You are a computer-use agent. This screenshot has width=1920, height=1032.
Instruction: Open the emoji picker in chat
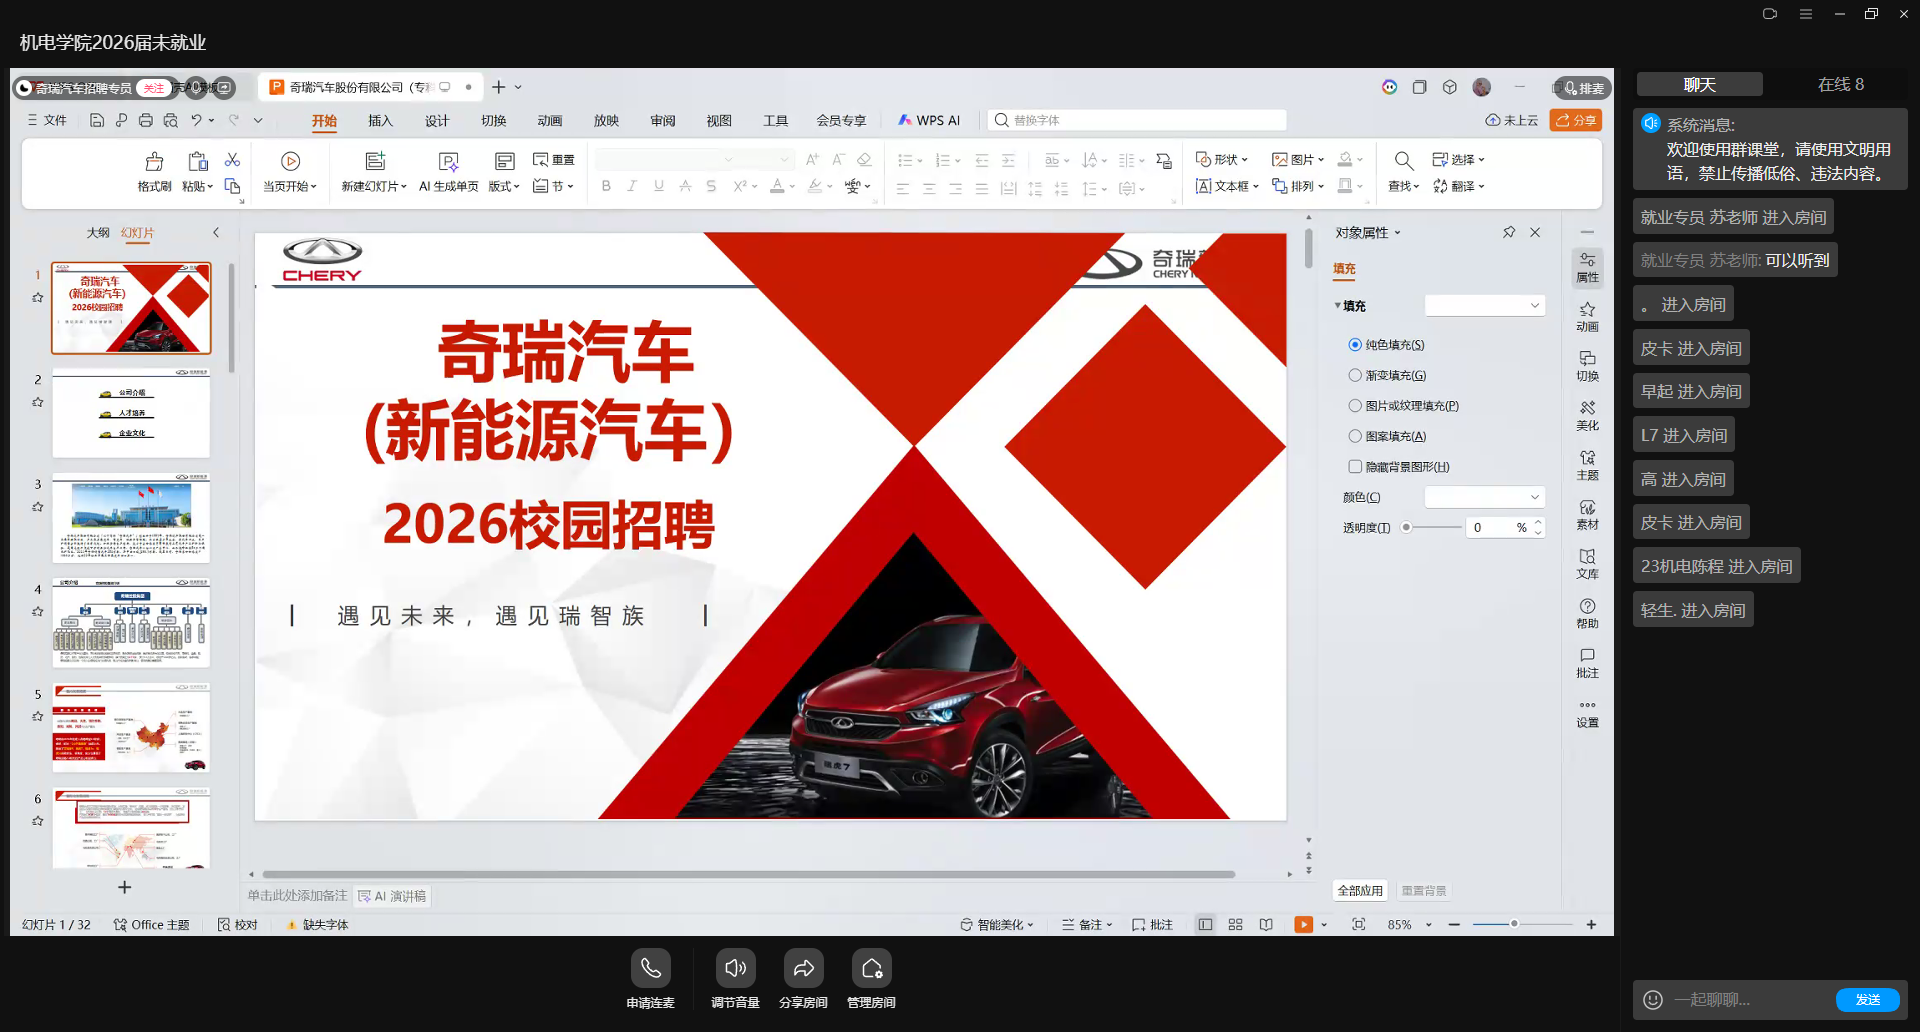click(x=1653, y=999)
